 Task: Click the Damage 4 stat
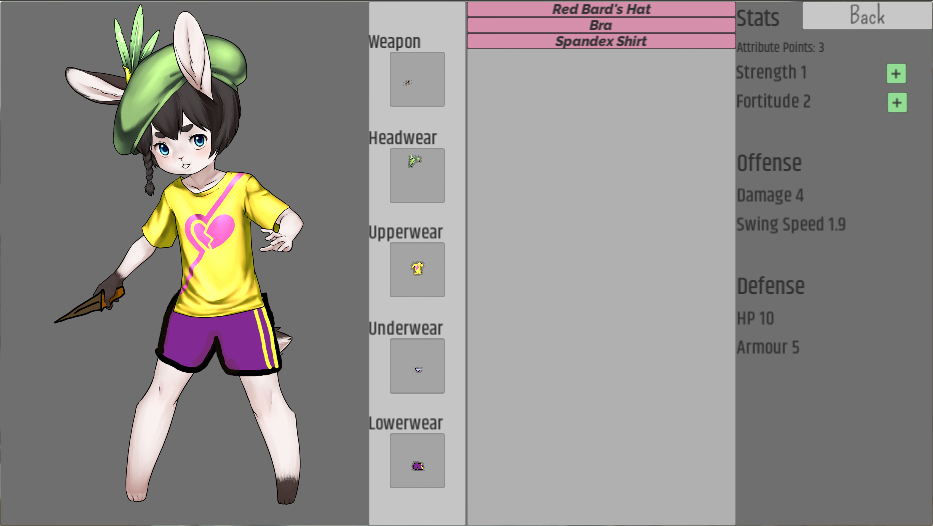click(x=770, y=195)
